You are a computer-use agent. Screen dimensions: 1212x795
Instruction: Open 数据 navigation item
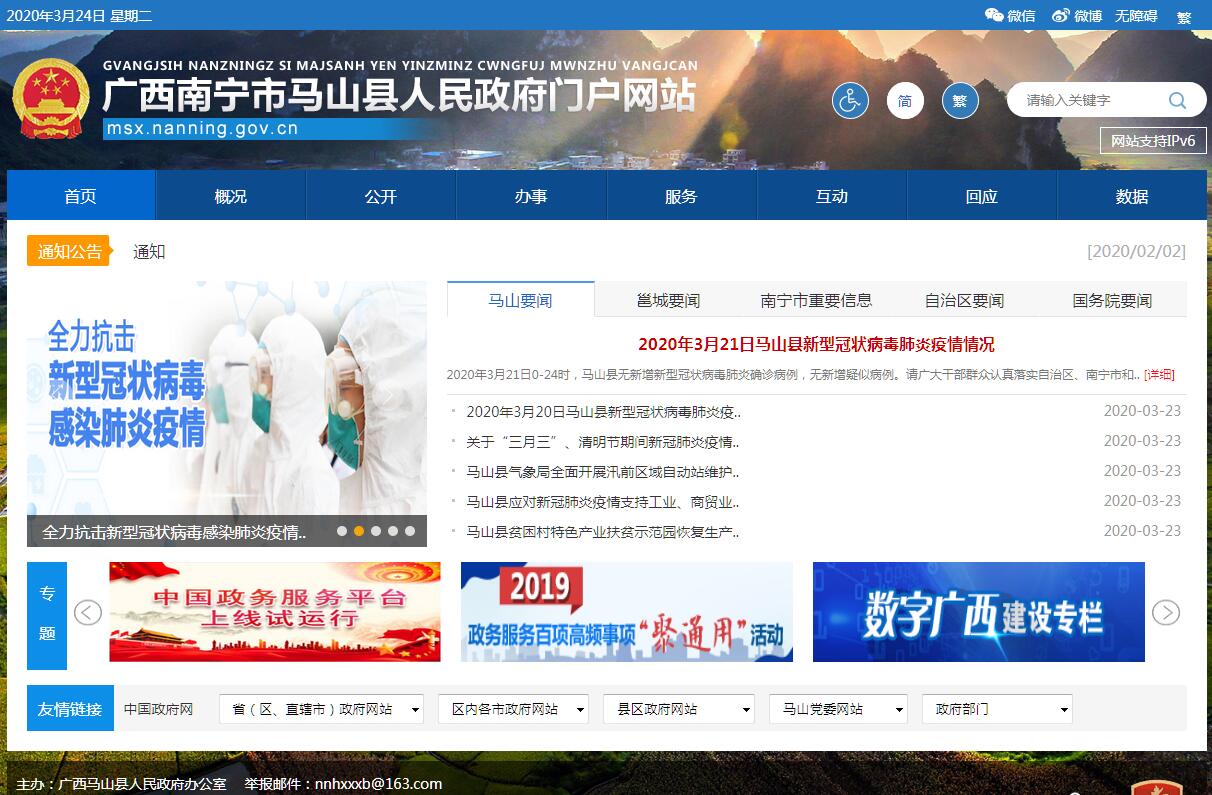1132,196
